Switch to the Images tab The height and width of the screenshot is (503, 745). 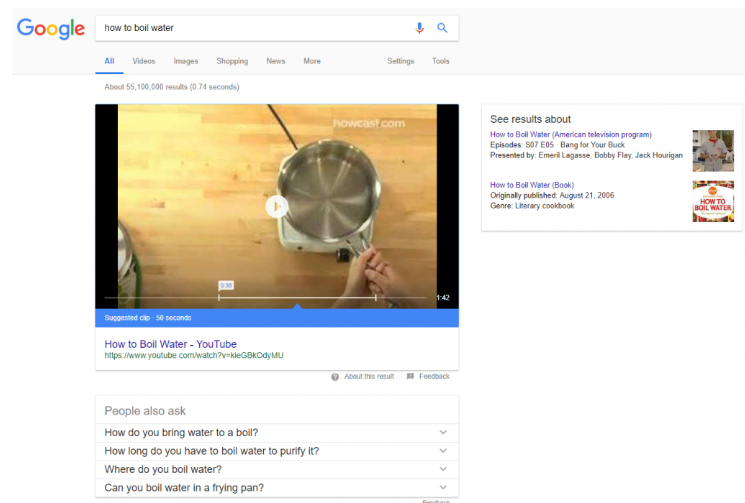pyautogui.click(x=186, y=61)
